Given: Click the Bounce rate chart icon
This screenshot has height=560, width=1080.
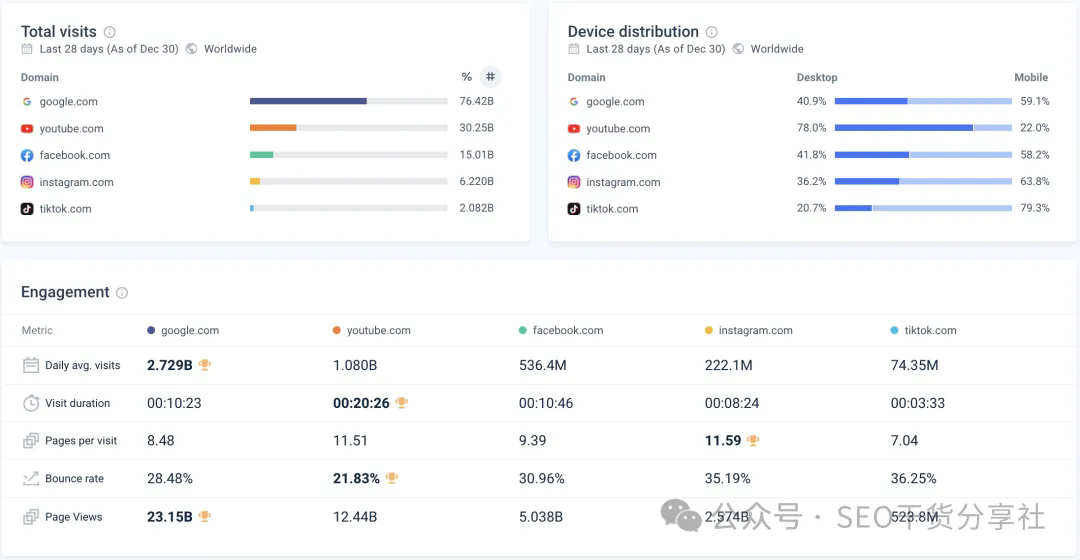Looking at the screenshot, I should click(31, 478).
